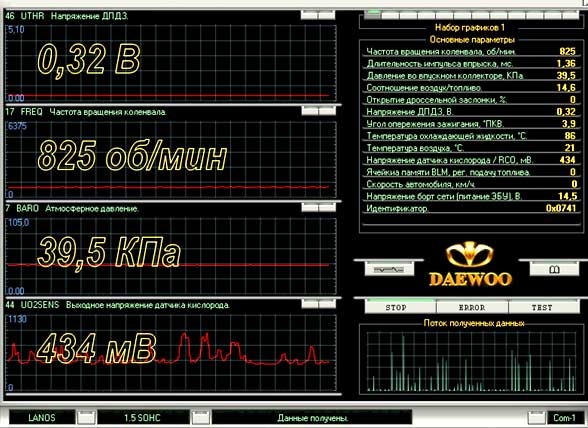
Task: Click the waveform graph icon button
Action: point(389,269)
